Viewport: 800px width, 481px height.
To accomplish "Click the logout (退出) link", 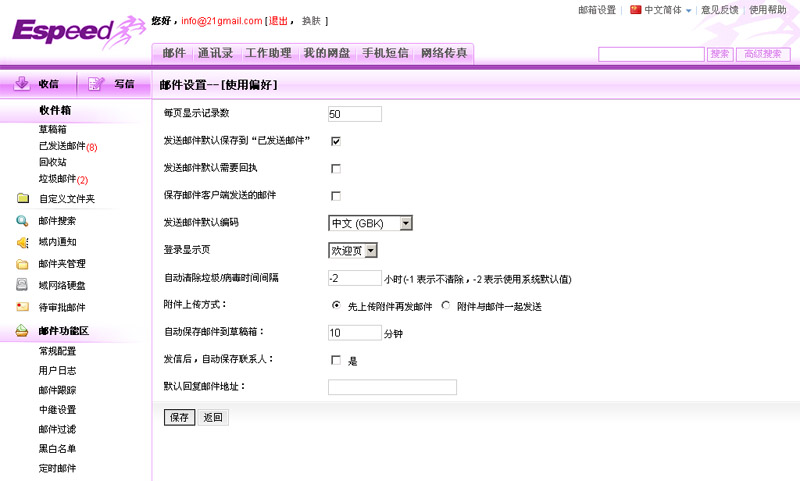I will point(279,21).
